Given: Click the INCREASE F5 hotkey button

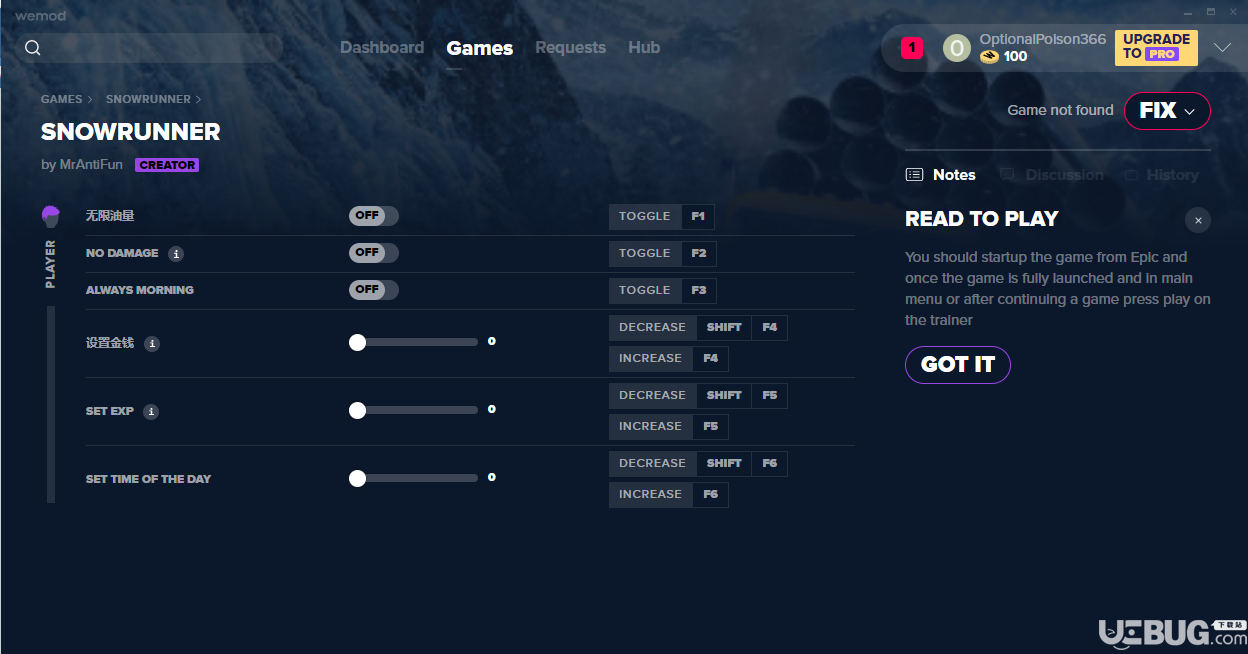Looking at the screenshot, I should coord(669,427).
